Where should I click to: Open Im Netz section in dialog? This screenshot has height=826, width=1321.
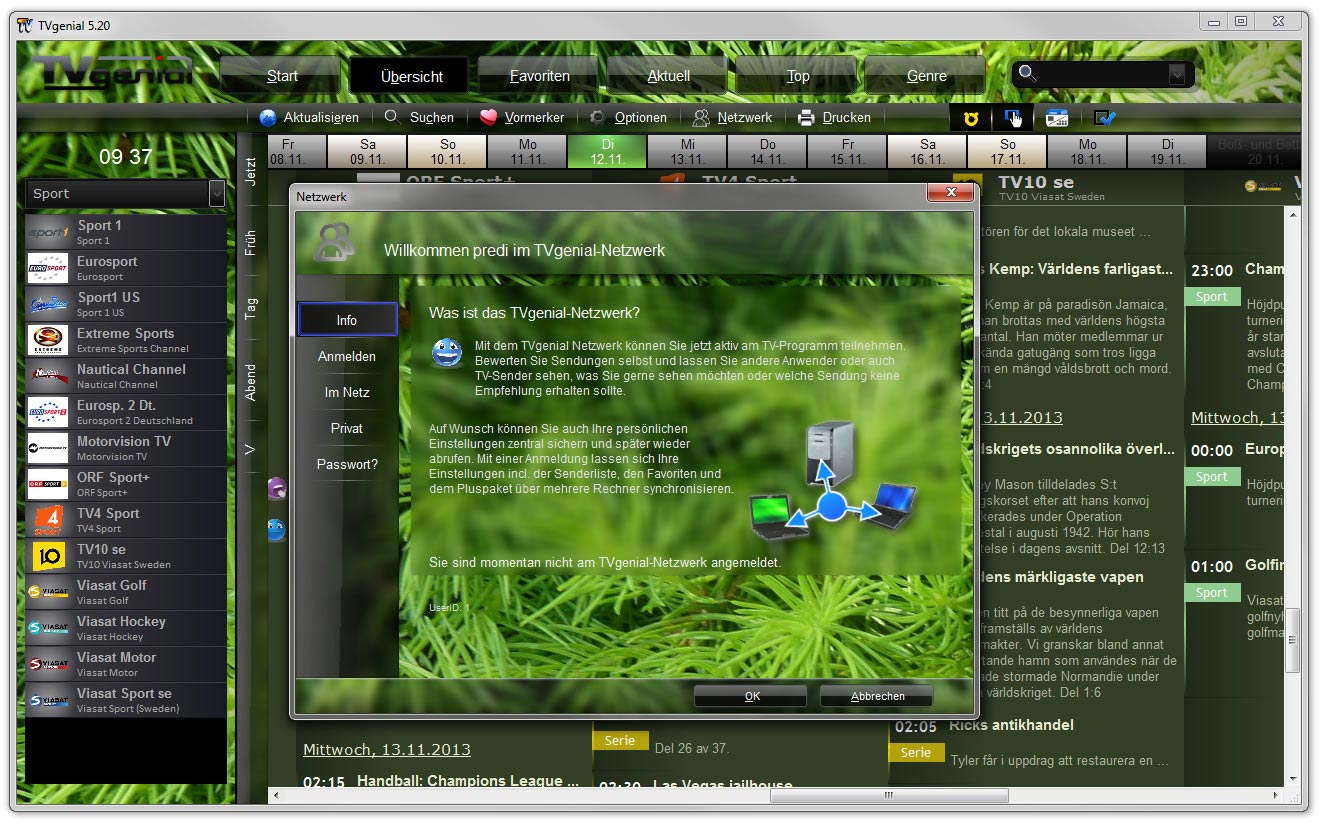(x=347, y=392)
